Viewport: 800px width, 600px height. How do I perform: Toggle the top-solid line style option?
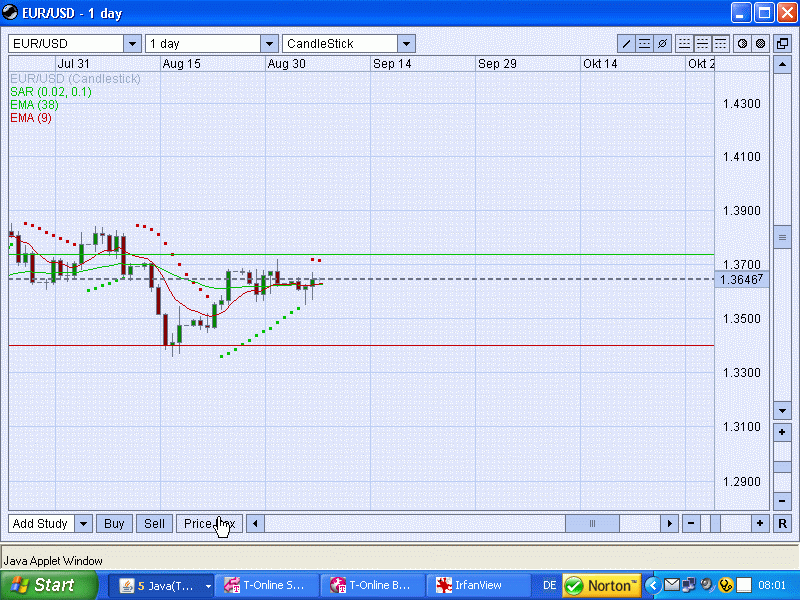pos(720,44)
